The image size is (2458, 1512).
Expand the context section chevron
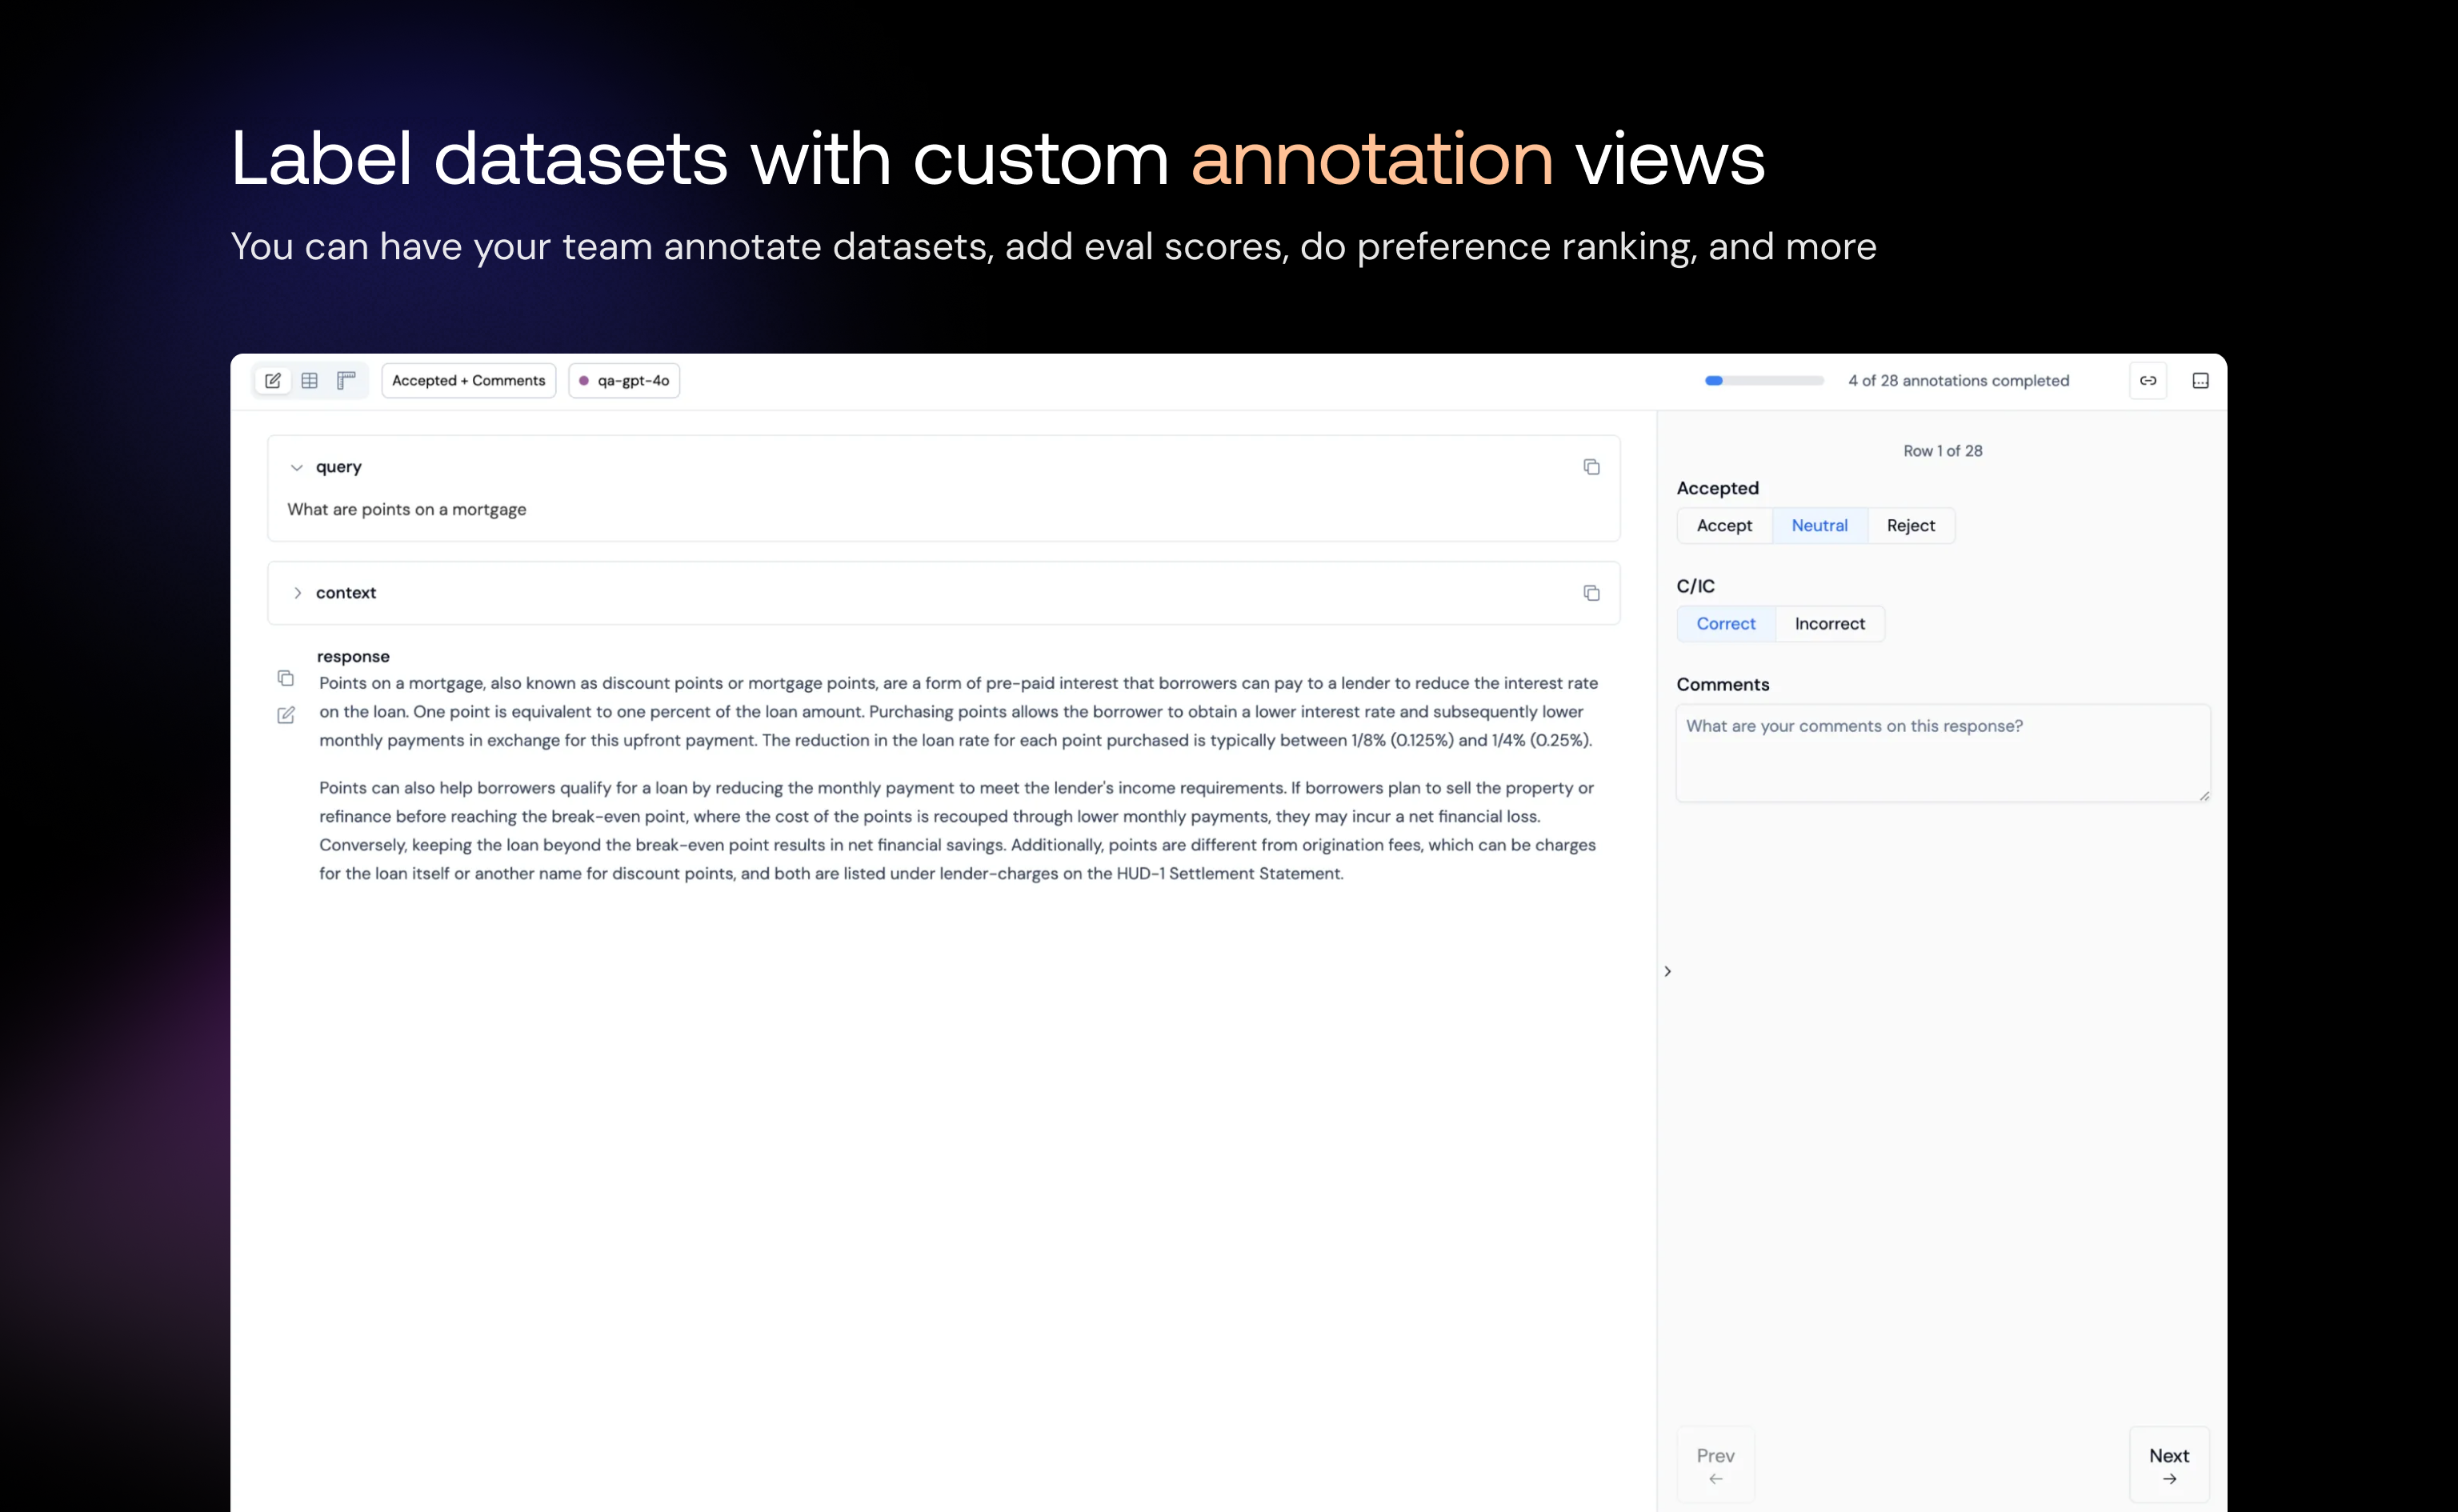click(297, 593)
